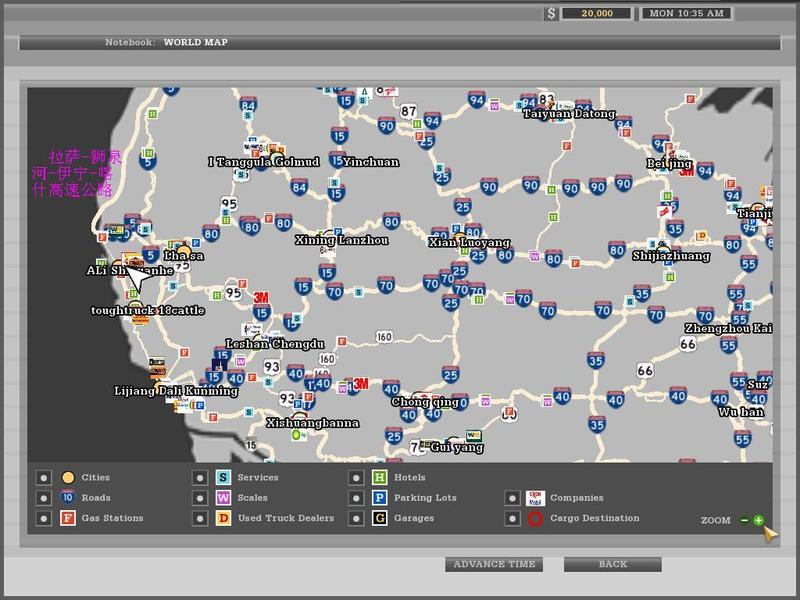Toggle the Roads checkbox
Image resolution: width=800 pixels, height=600 pixels.
43,498
